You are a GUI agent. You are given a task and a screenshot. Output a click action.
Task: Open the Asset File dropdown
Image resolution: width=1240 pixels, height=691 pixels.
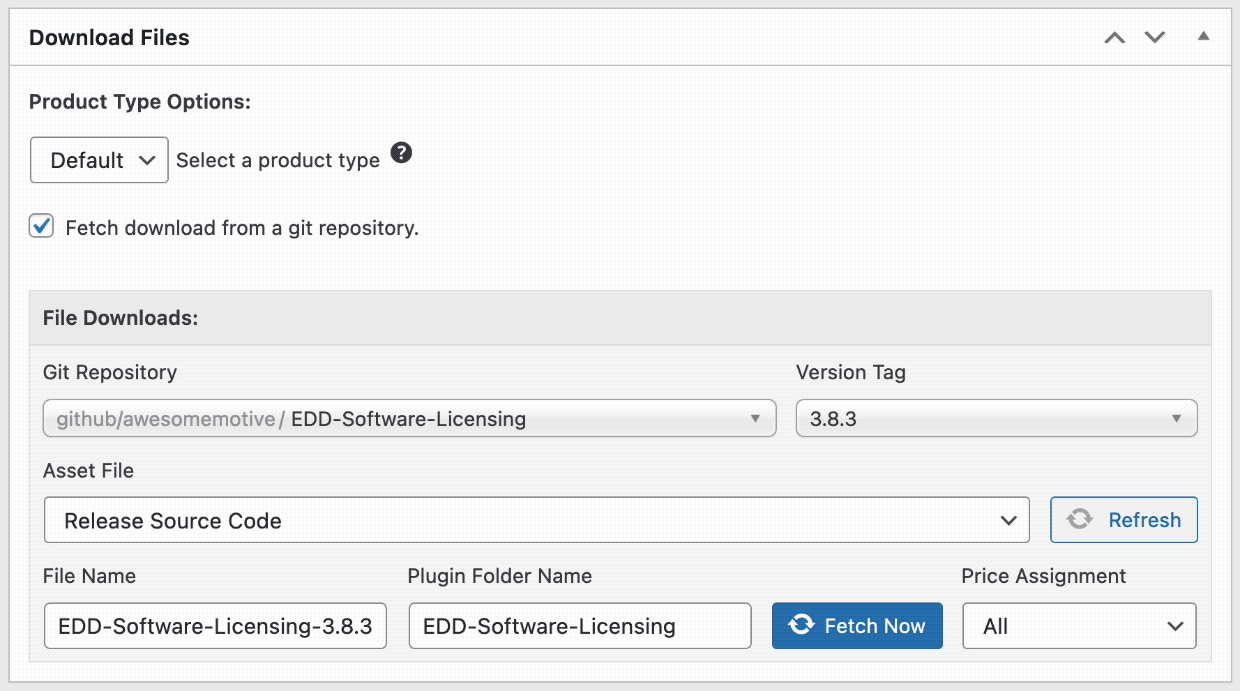pos(536,520)
